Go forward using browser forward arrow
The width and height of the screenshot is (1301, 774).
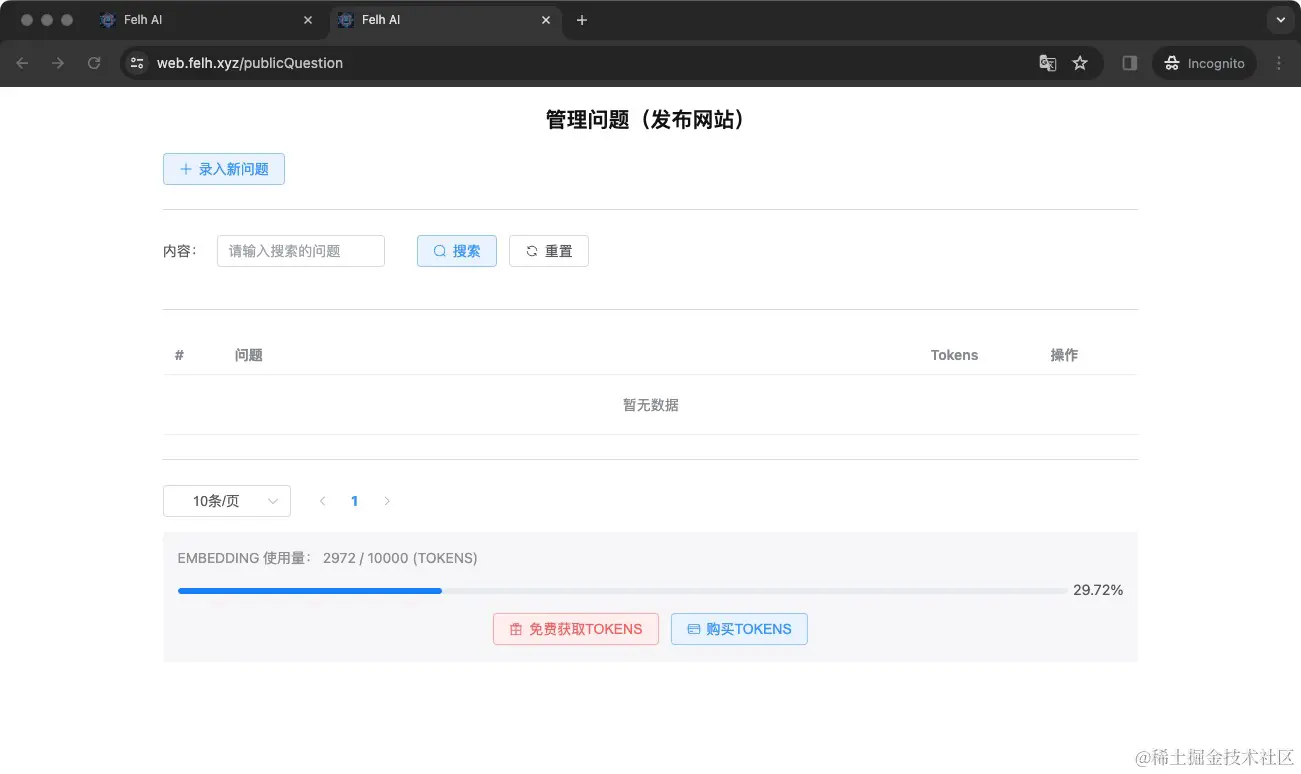(x=58, y=63)
